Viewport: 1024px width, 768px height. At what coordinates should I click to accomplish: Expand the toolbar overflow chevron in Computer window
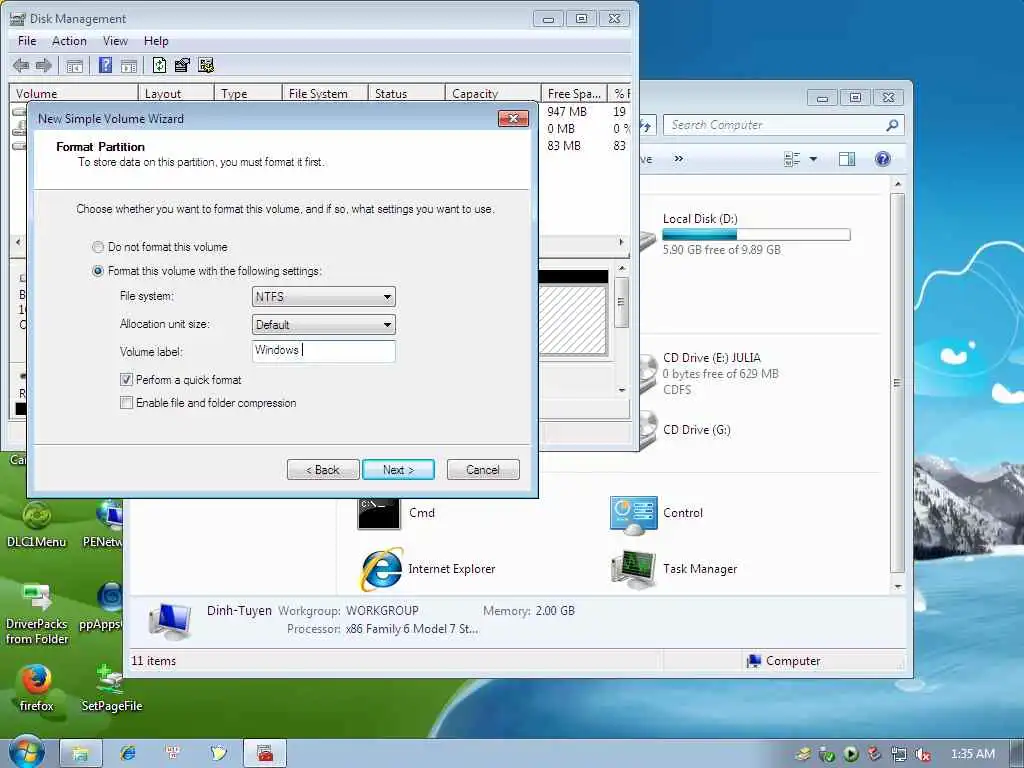click(x=679, y=159)
